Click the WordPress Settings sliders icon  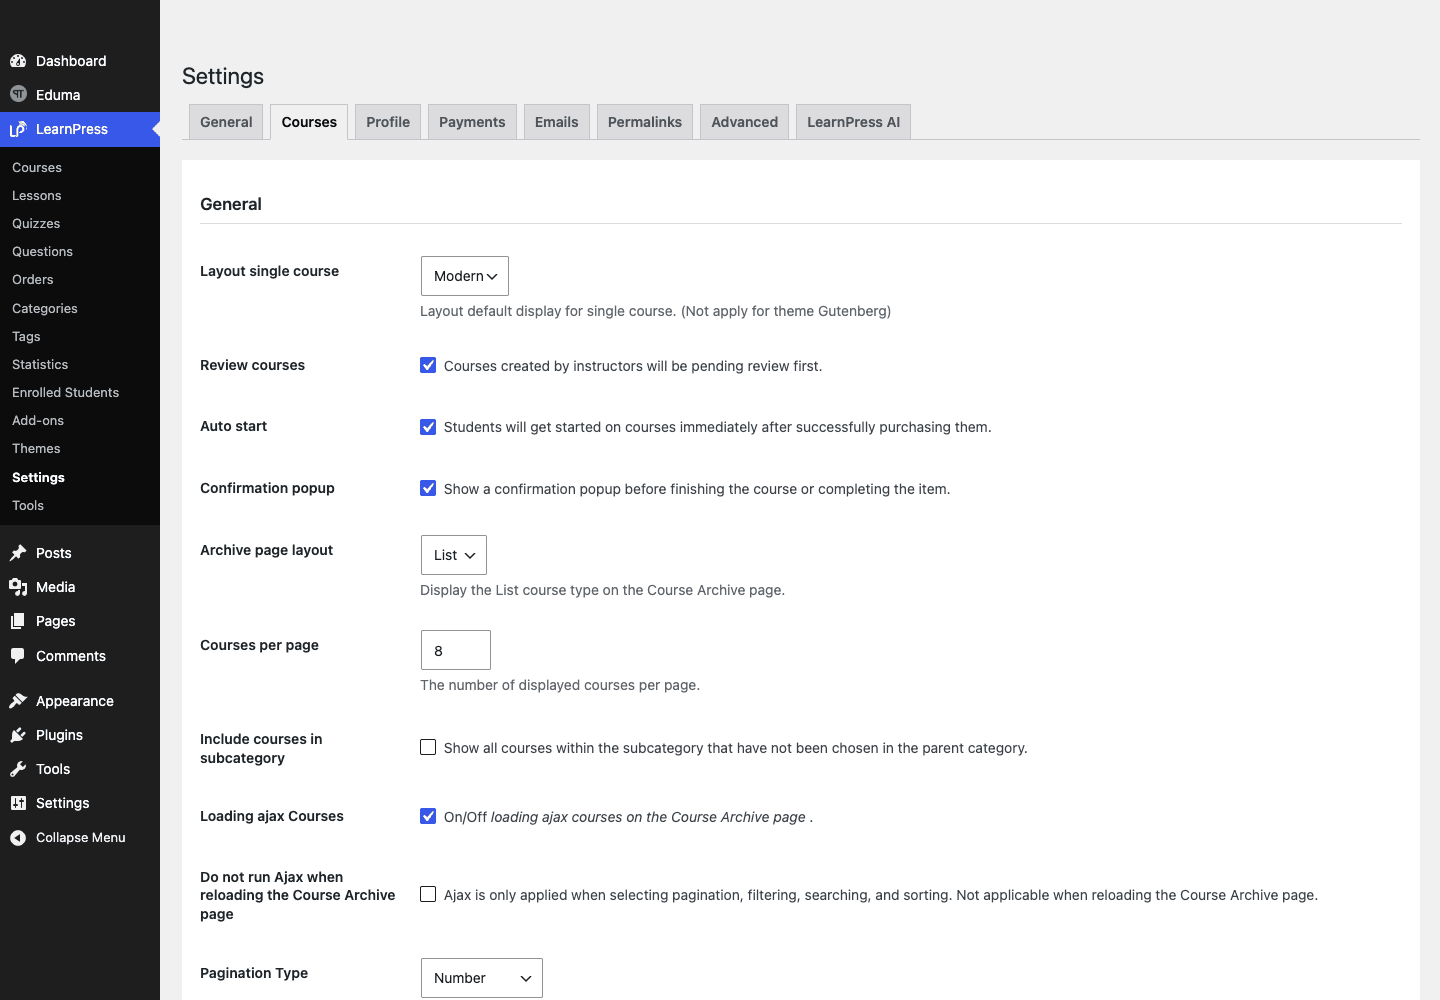18,803
